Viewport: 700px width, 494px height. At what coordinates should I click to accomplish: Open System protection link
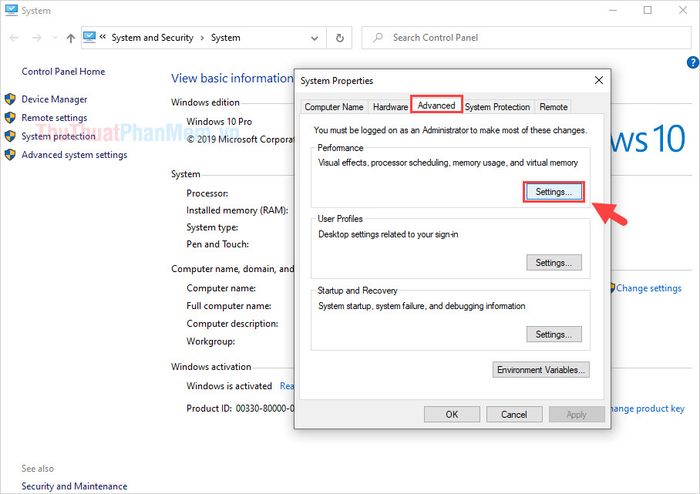58,136
